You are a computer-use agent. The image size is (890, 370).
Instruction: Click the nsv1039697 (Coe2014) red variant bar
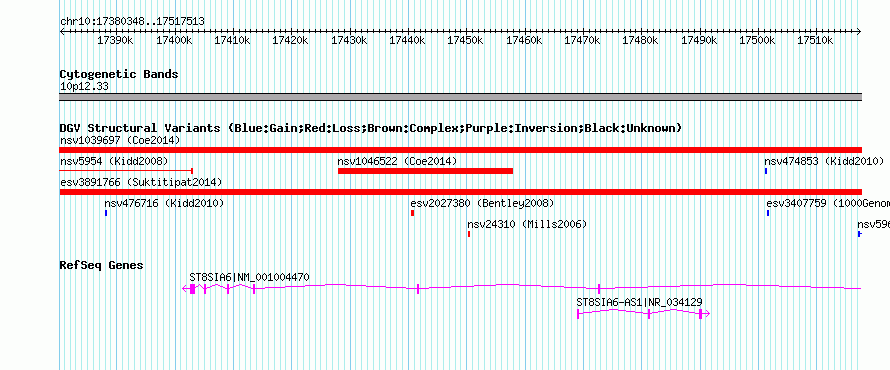pyautogui.click(x=460, y=150)
